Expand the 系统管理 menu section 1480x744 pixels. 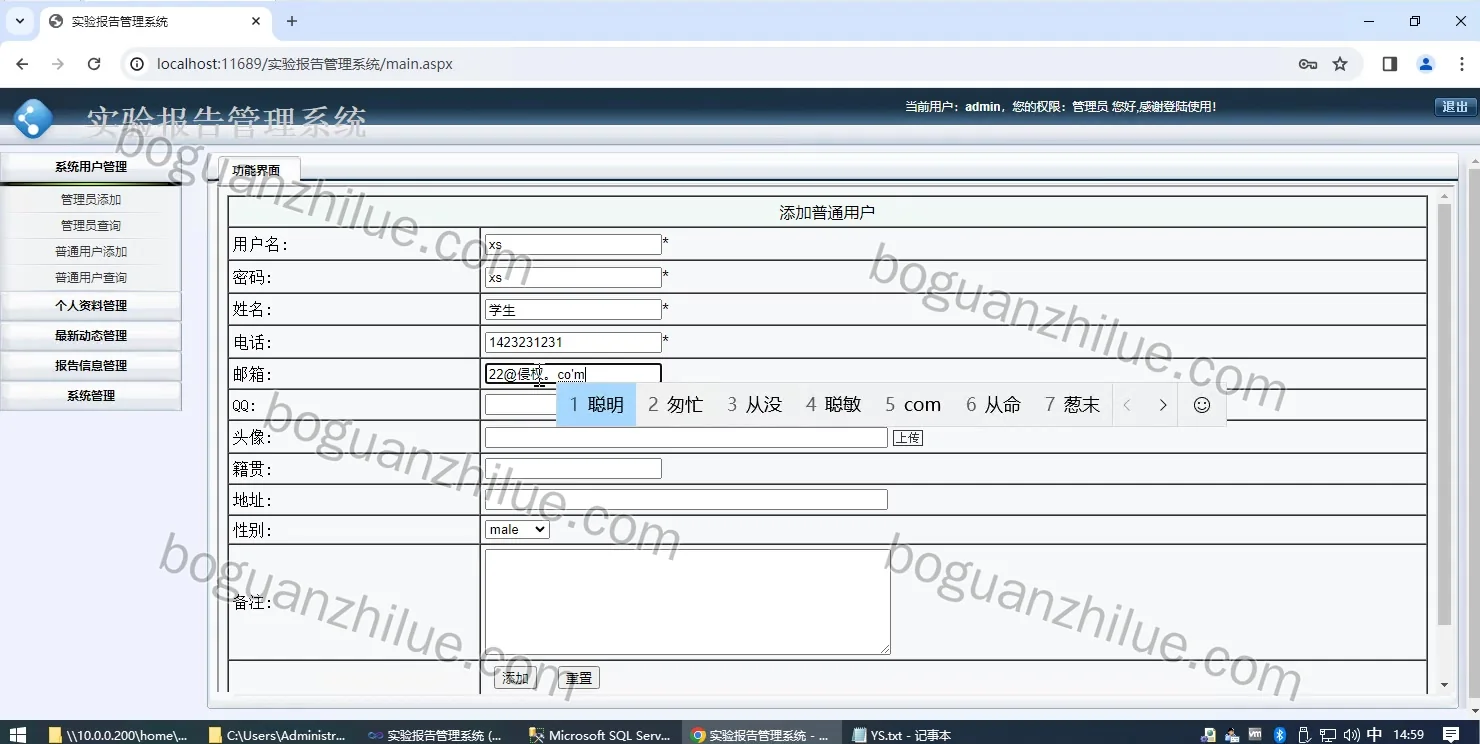(91, 395)
